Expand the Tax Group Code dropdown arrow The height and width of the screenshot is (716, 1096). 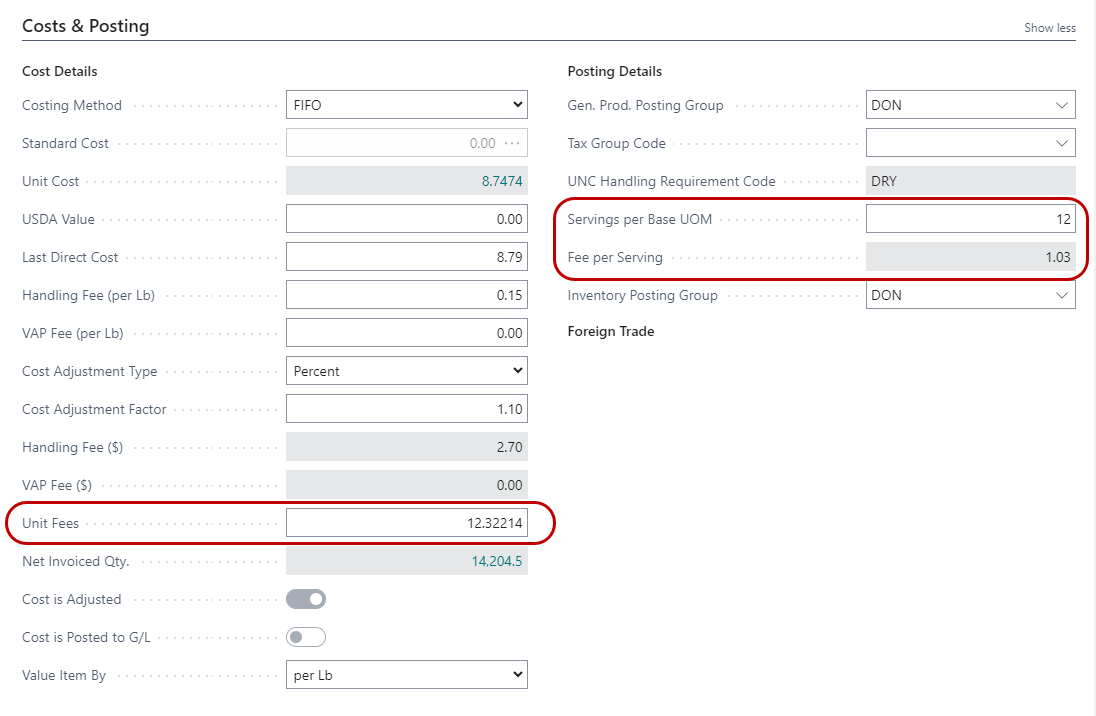(x=1061, y=143)
